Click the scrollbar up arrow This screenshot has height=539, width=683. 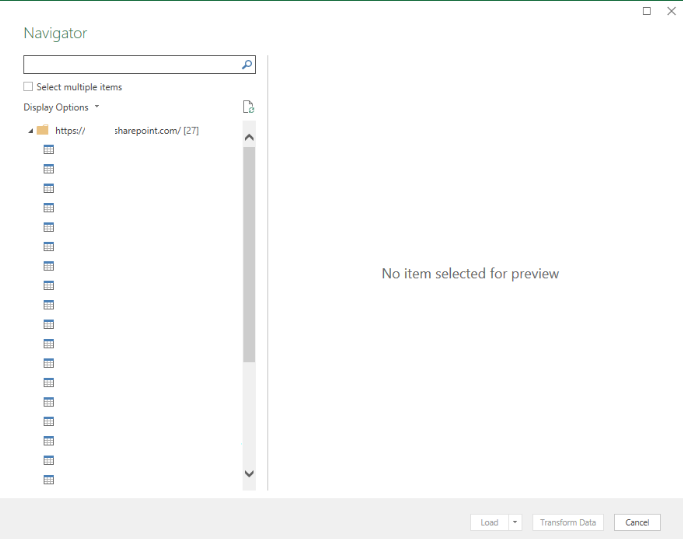click(249, 137)
